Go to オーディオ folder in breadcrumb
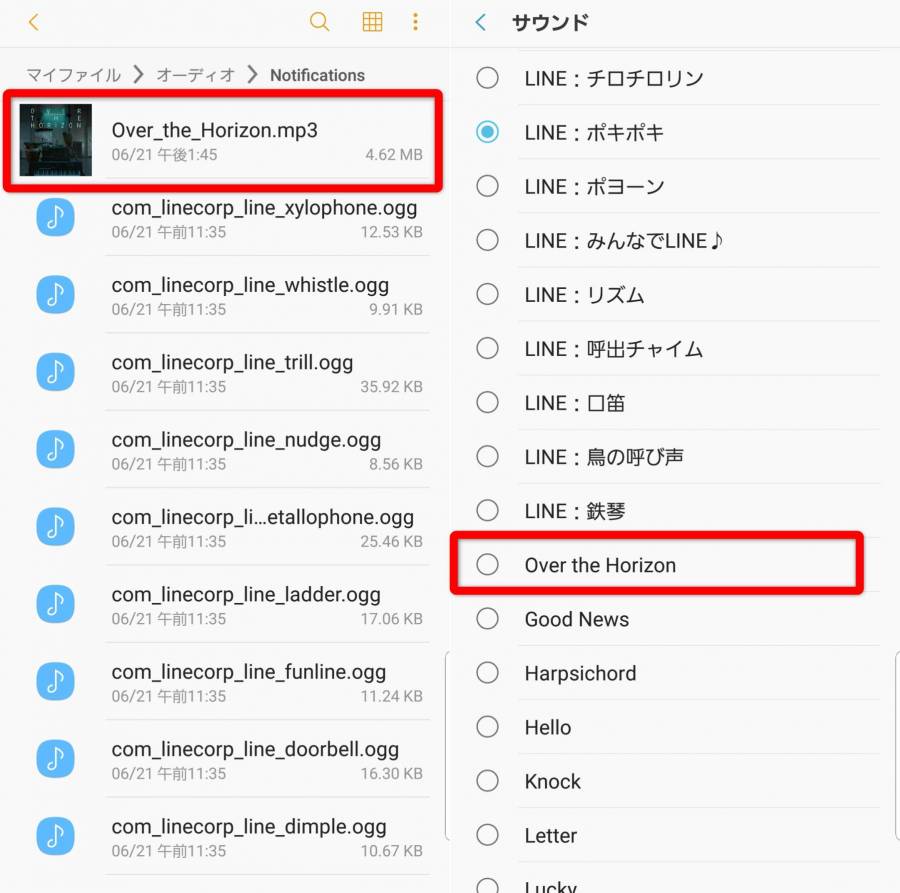Screen dimensions: 900x893 point(196,75)
